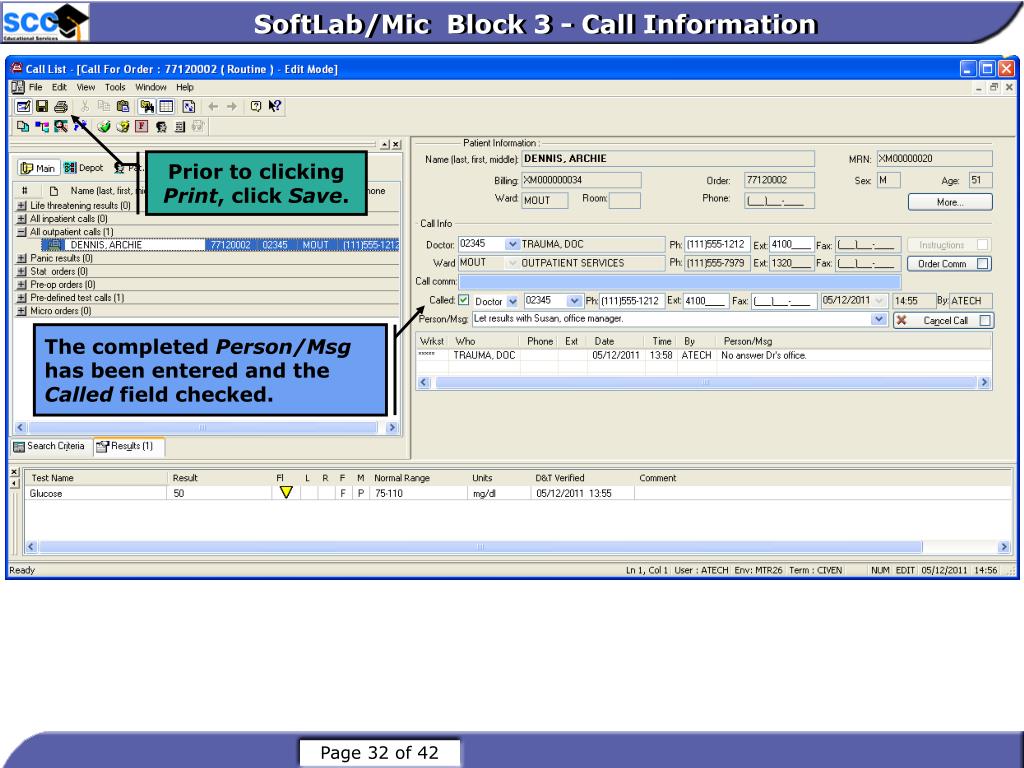Switch to the Search Criteria tab

coord(50,446)
